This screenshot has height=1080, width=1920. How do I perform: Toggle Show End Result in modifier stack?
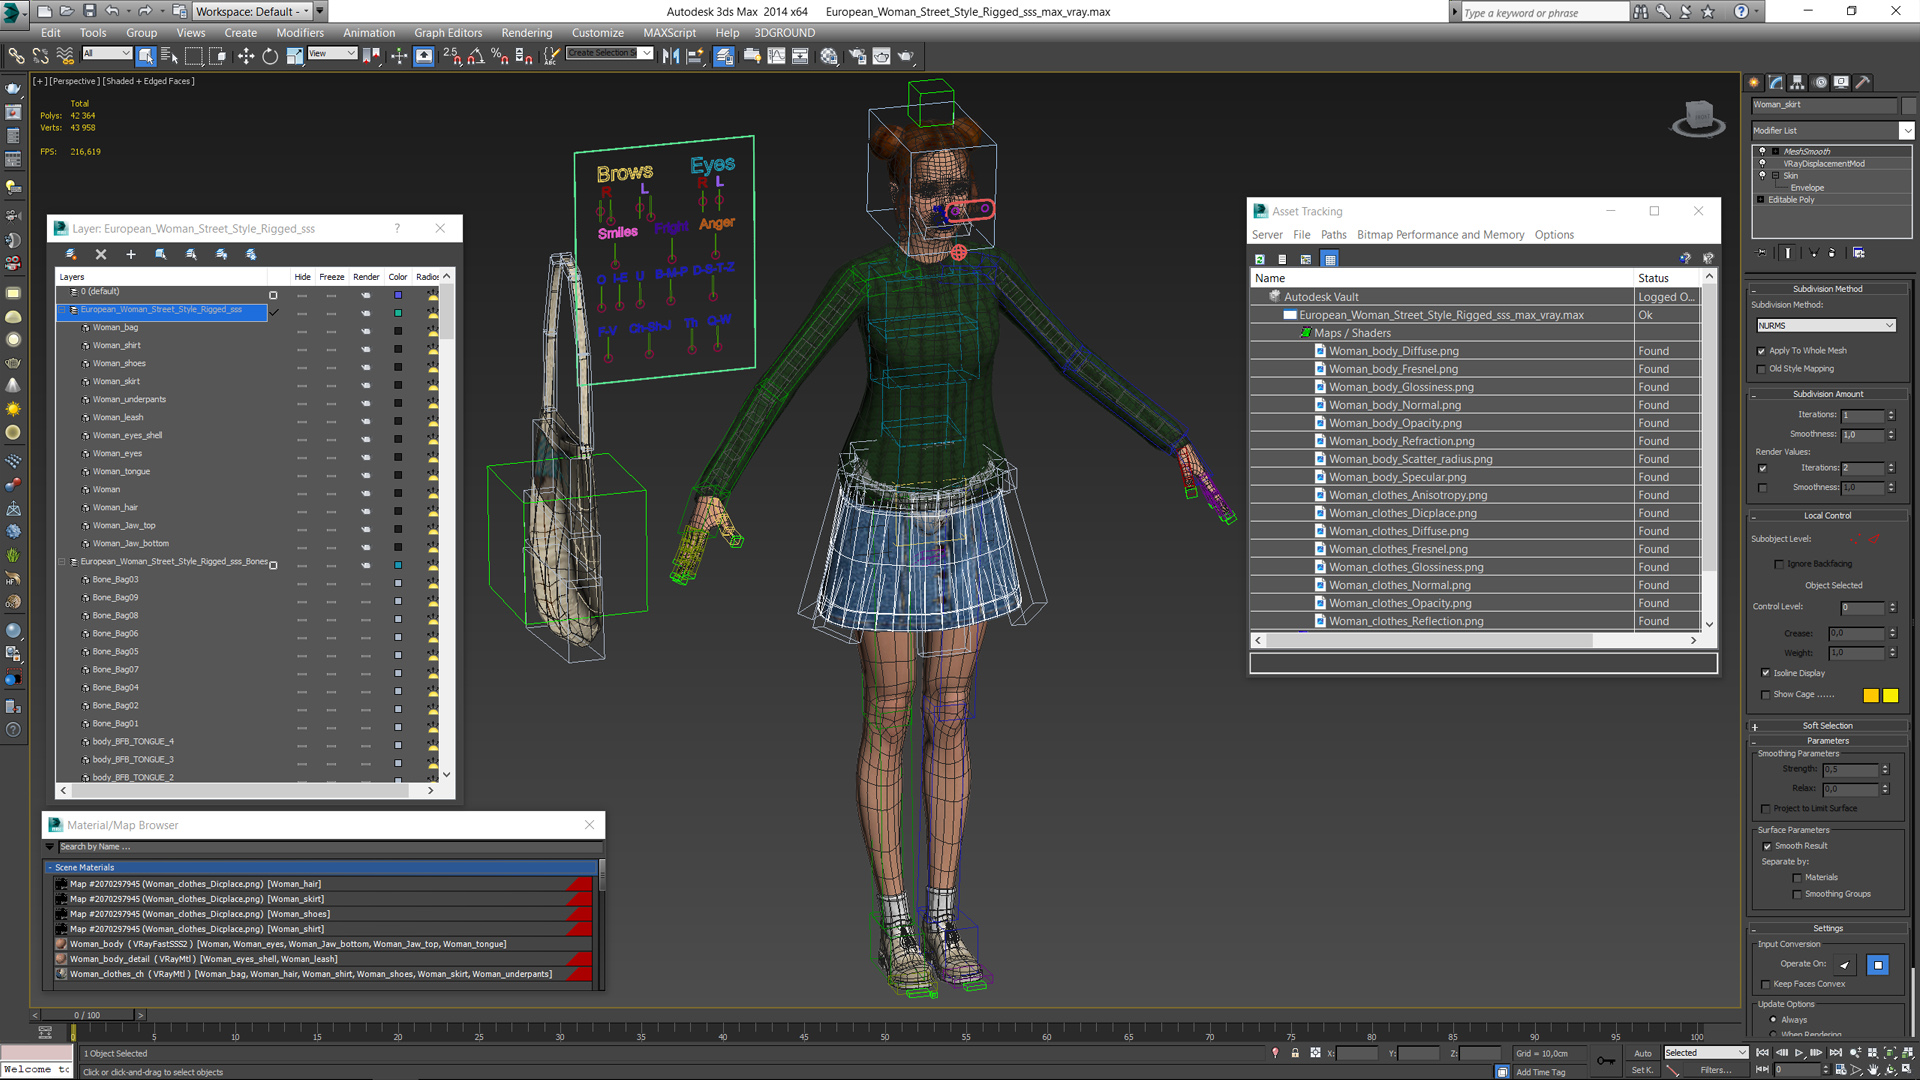(1787, 253)
